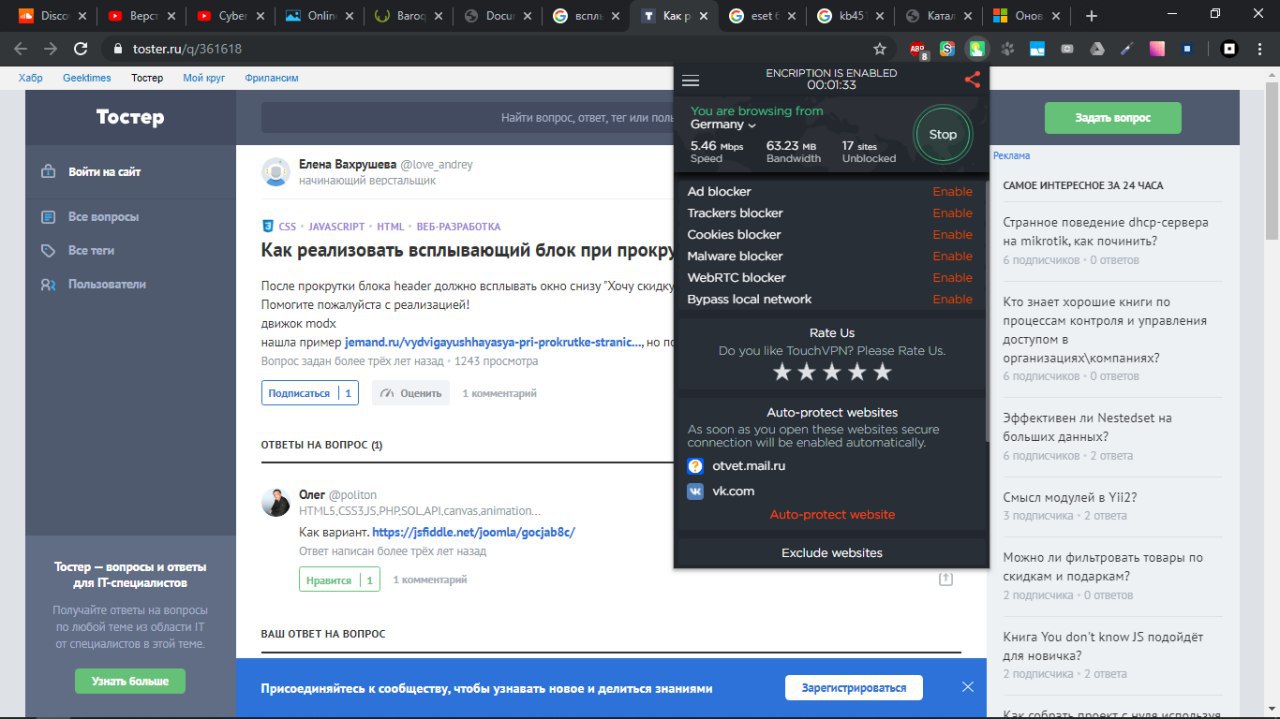Rate TouchVPN with the first star
The width and height of the screenshot is (1280, 719).
[x=782, y=372]
